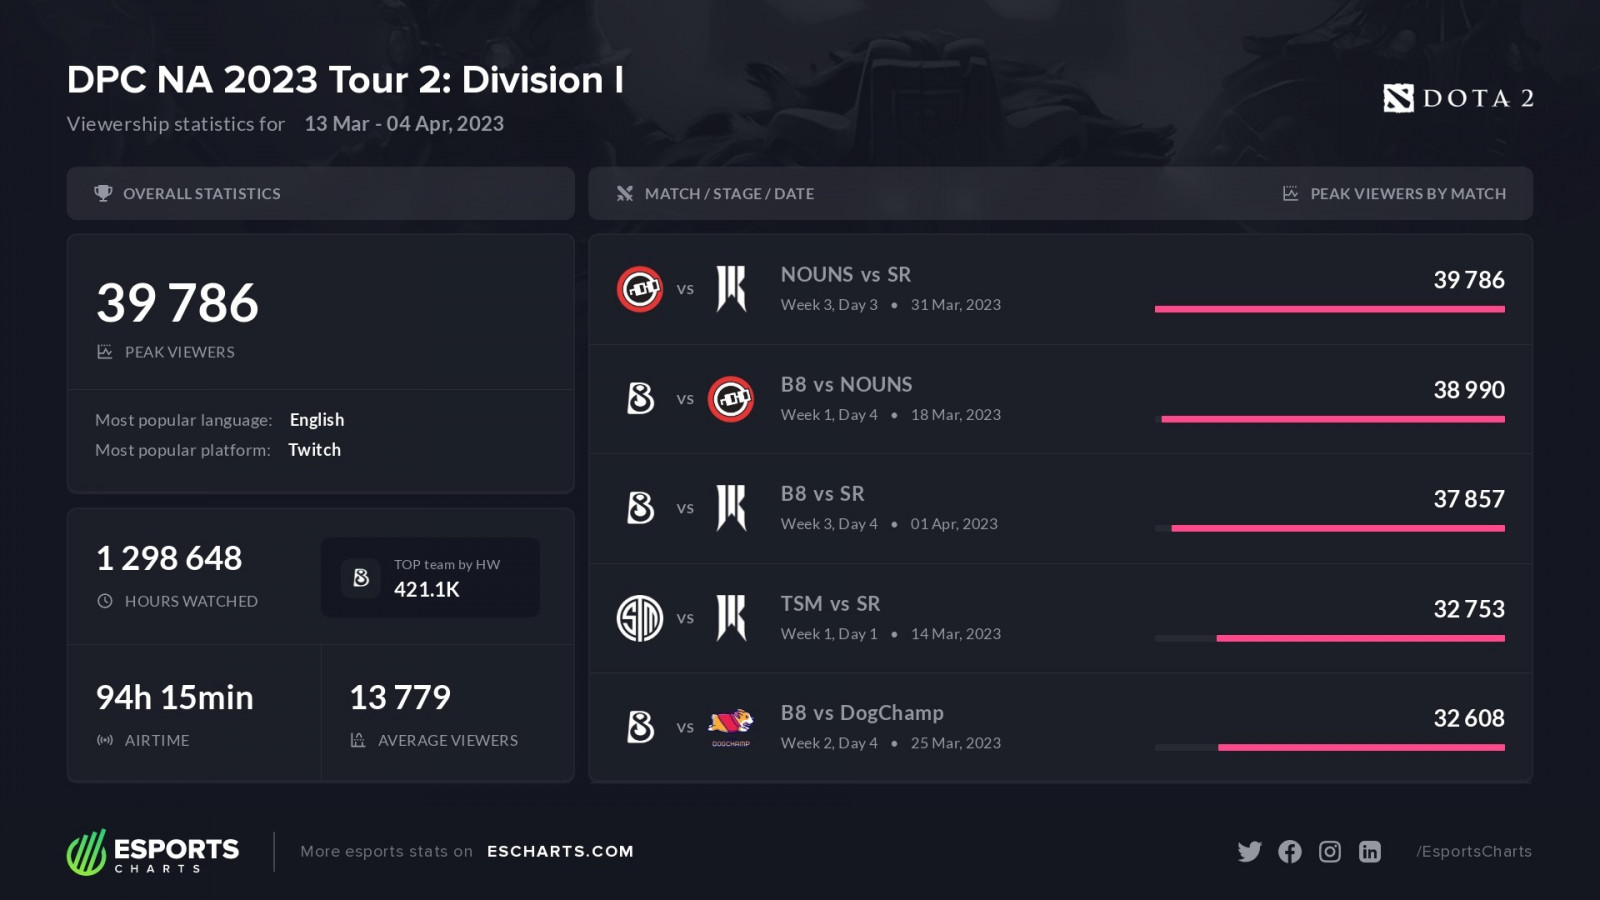
Task: Open the Facebook social icon
Action: point(1290,851)
